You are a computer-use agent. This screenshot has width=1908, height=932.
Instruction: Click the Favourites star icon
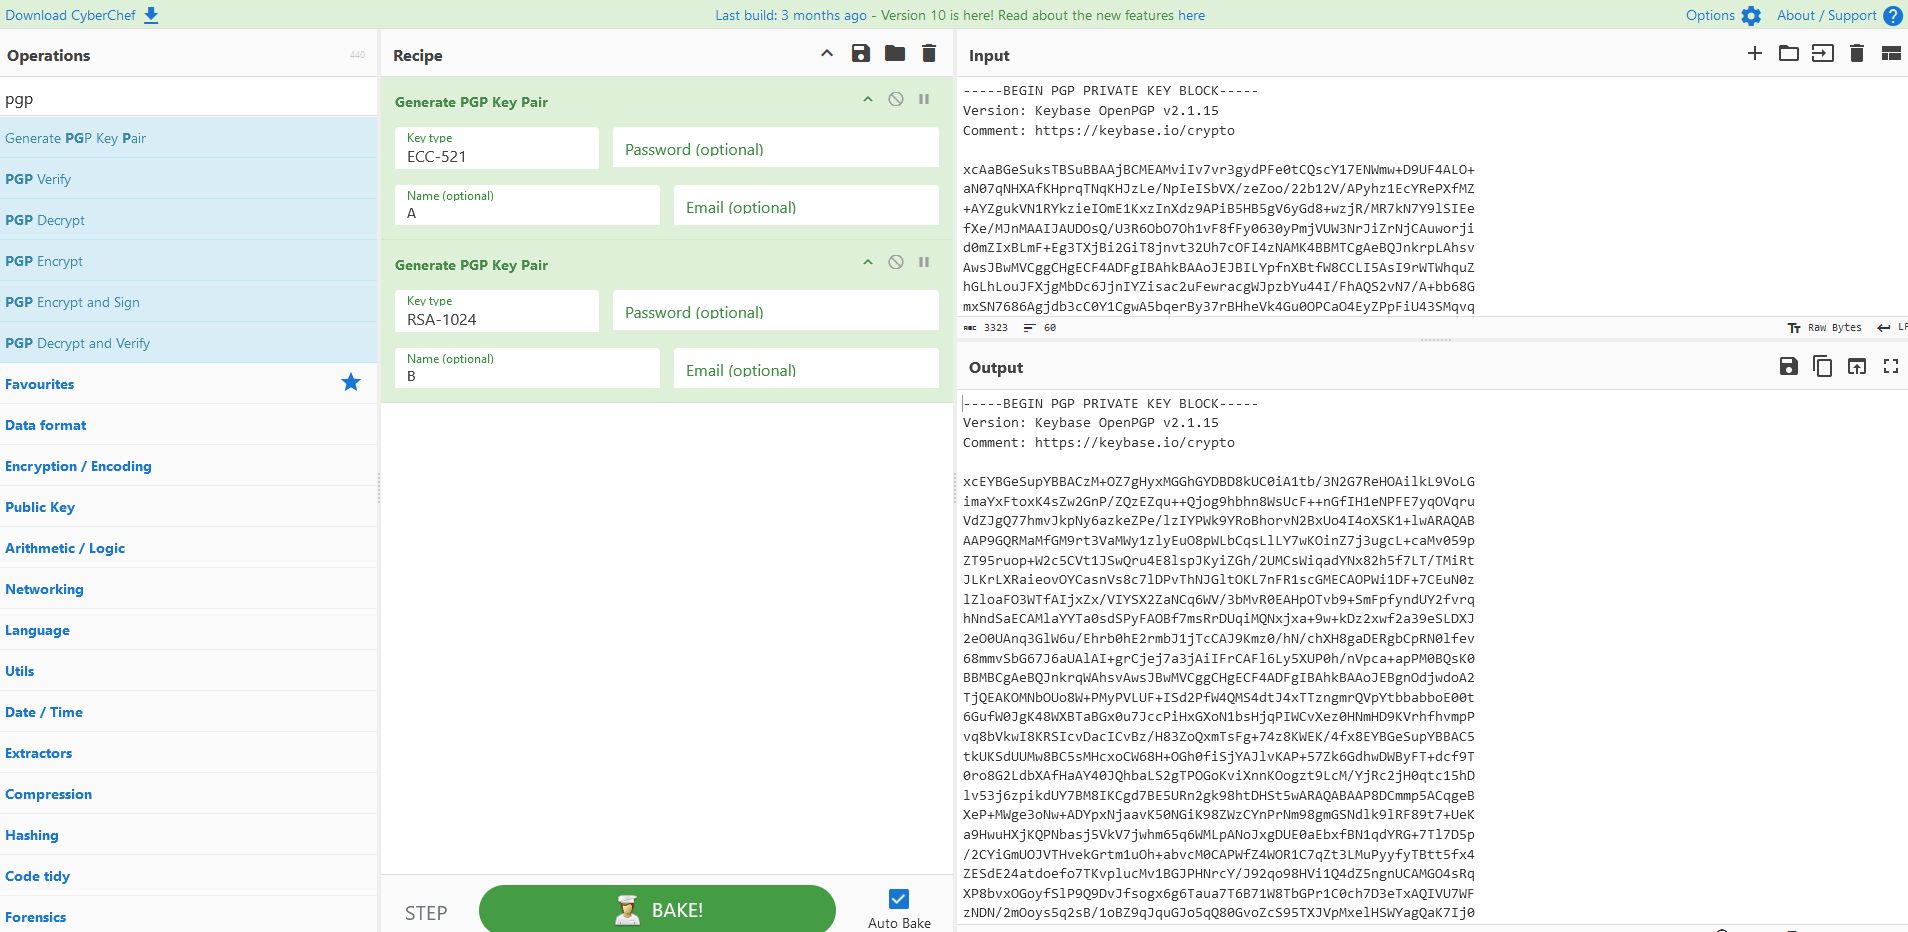pyautogui.click(x=351, y=382)
